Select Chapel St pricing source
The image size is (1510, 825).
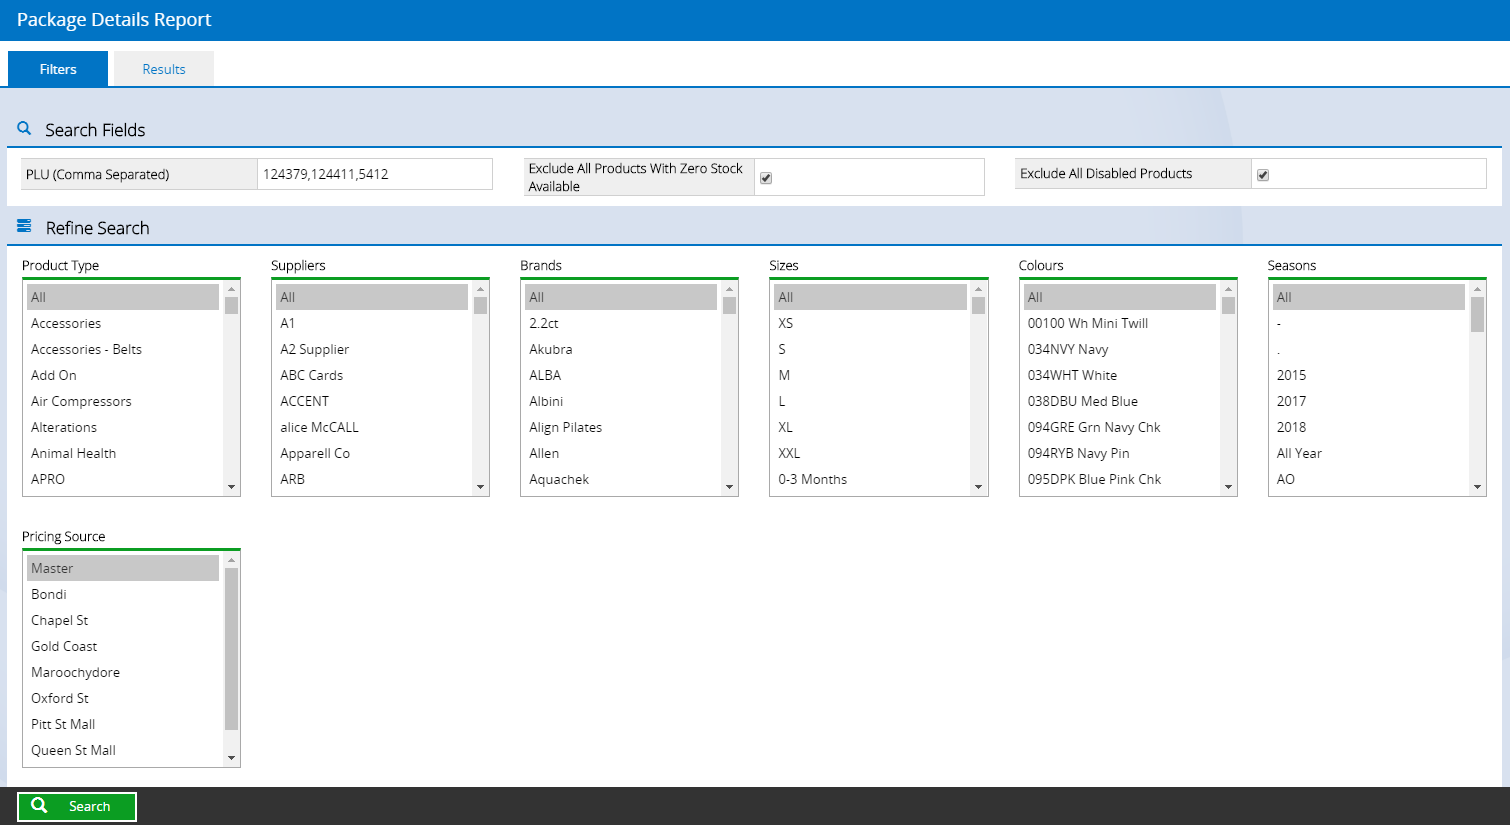pyautogui.click(x=123, y=620)
